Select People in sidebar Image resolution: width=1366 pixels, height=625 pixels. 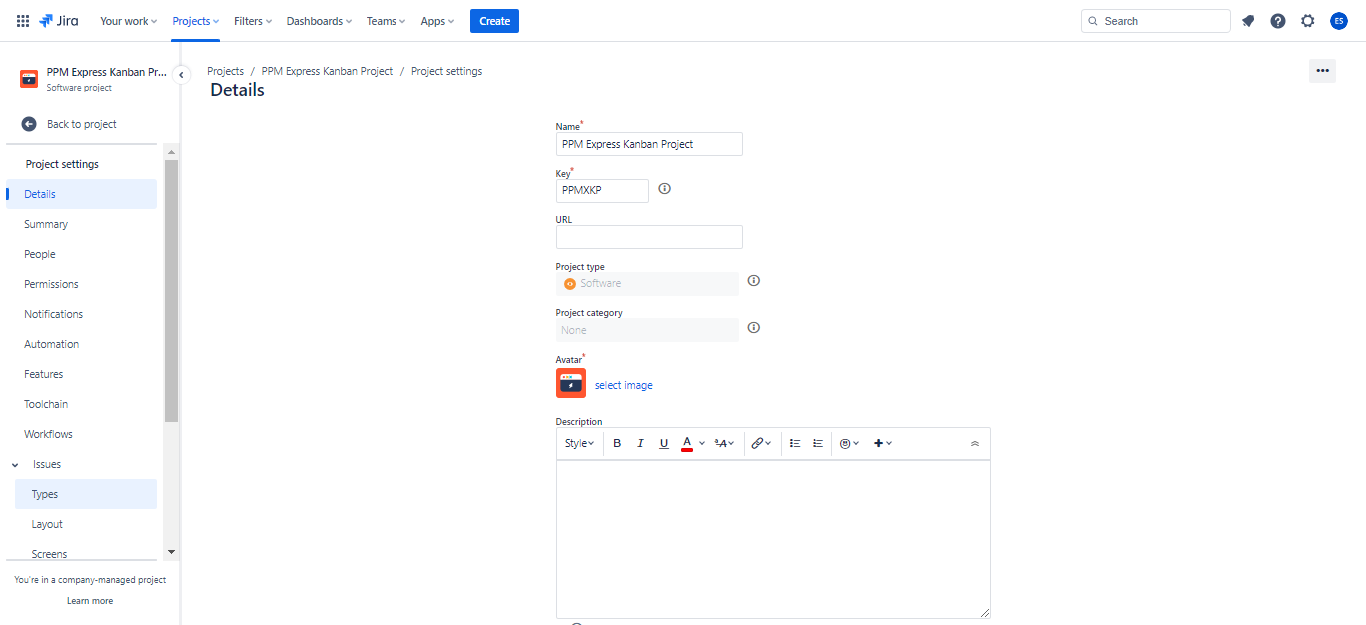pos(82,254)
